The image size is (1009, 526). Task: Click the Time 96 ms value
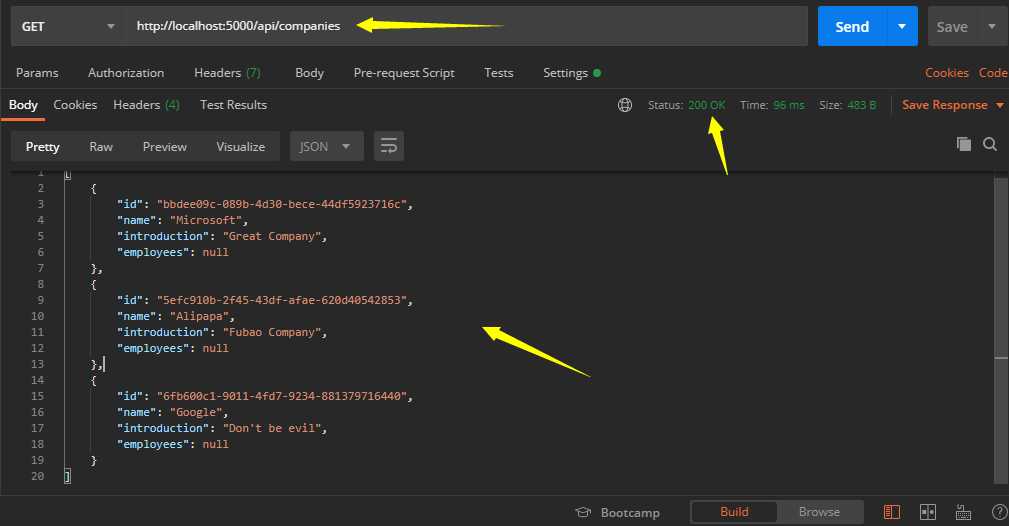pyautogui.click(x=788, y=105)
